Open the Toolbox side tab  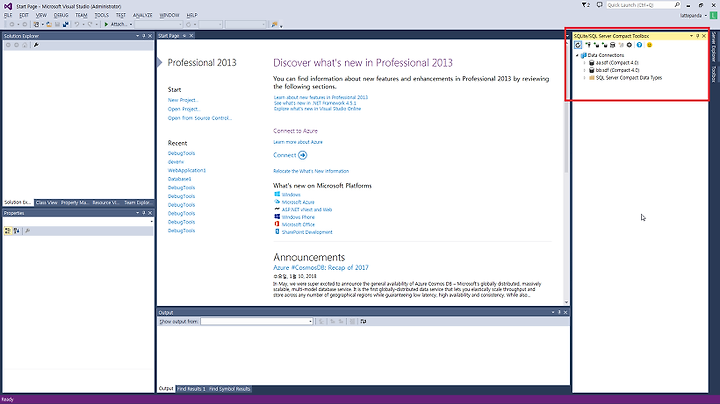pyautogui.click(x=714, y=74)
